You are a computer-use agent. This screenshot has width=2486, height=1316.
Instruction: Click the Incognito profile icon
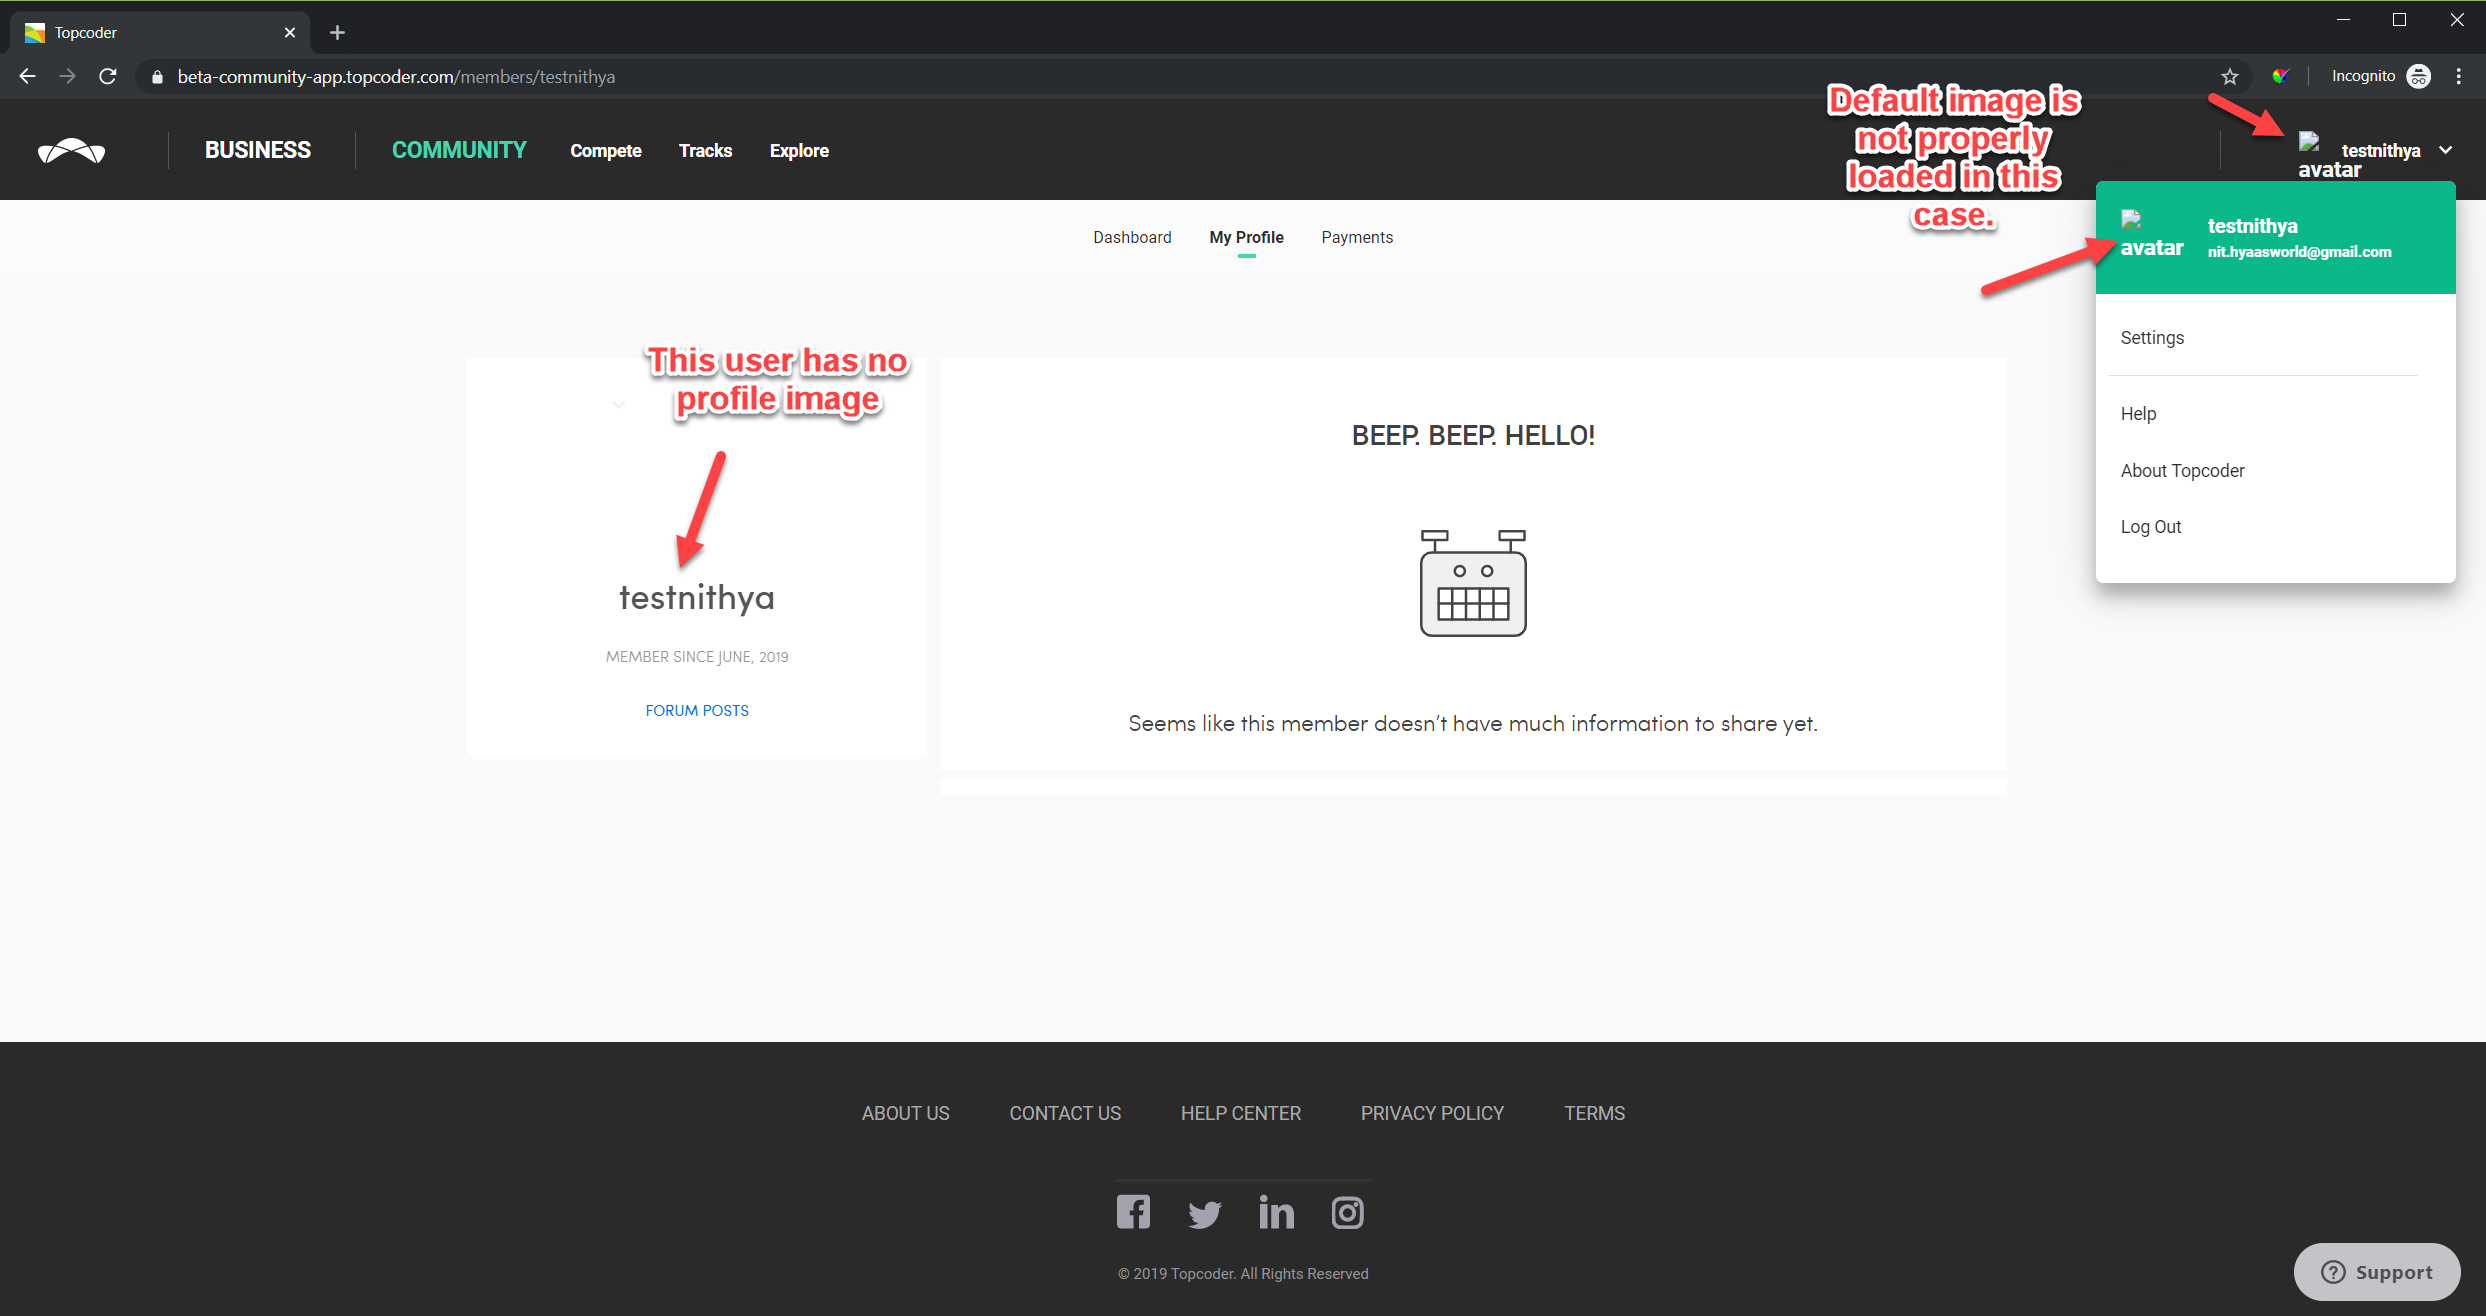tap(2418, 76)
